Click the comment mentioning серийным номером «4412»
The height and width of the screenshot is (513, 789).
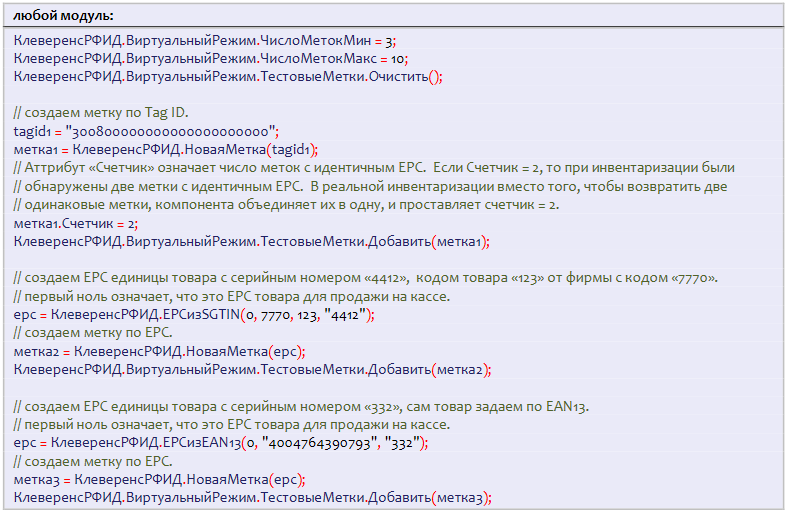click(x=365, y=278)
